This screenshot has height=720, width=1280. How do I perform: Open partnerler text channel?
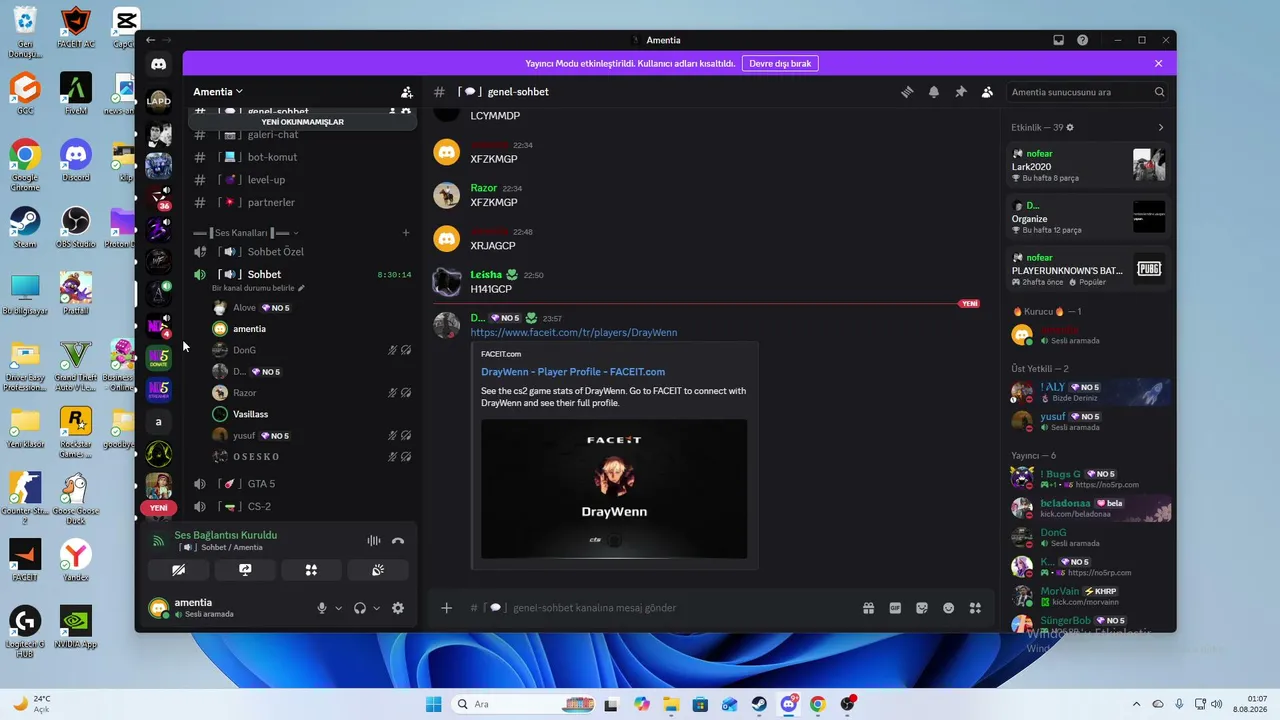[302, 202]
